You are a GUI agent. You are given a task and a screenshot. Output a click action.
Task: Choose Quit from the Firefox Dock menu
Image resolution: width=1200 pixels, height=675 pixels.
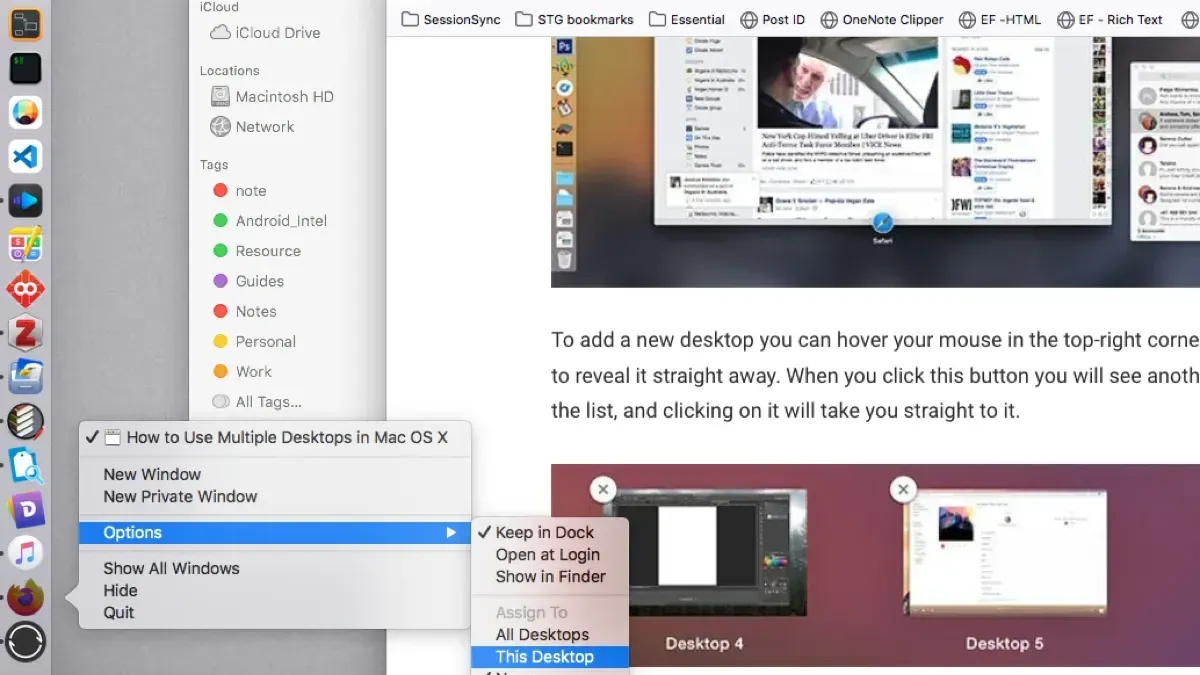tap(275, 613)
